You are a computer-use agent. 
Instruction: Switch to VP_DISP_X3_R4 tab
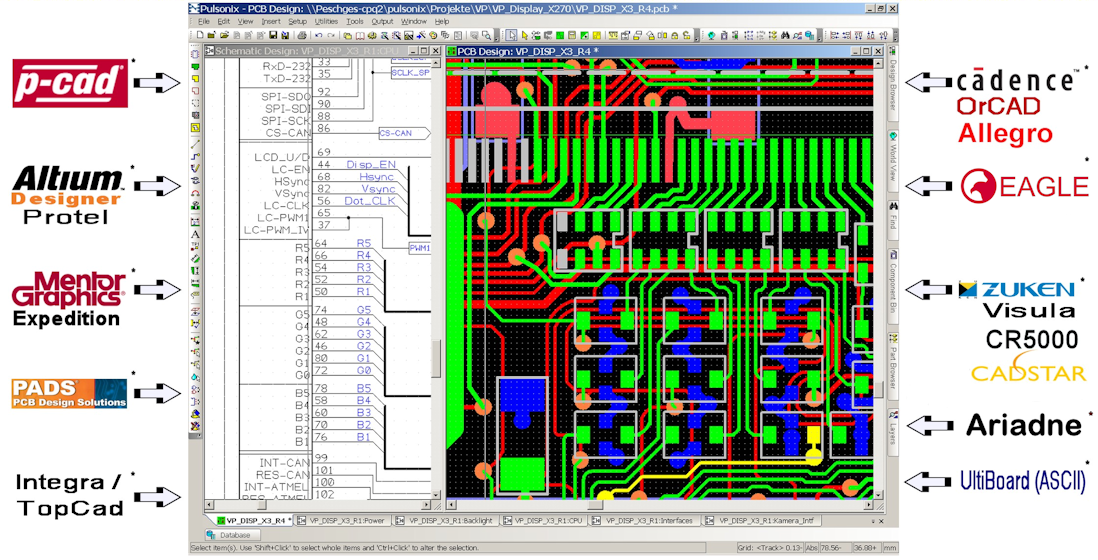click(x=250, y=521)
